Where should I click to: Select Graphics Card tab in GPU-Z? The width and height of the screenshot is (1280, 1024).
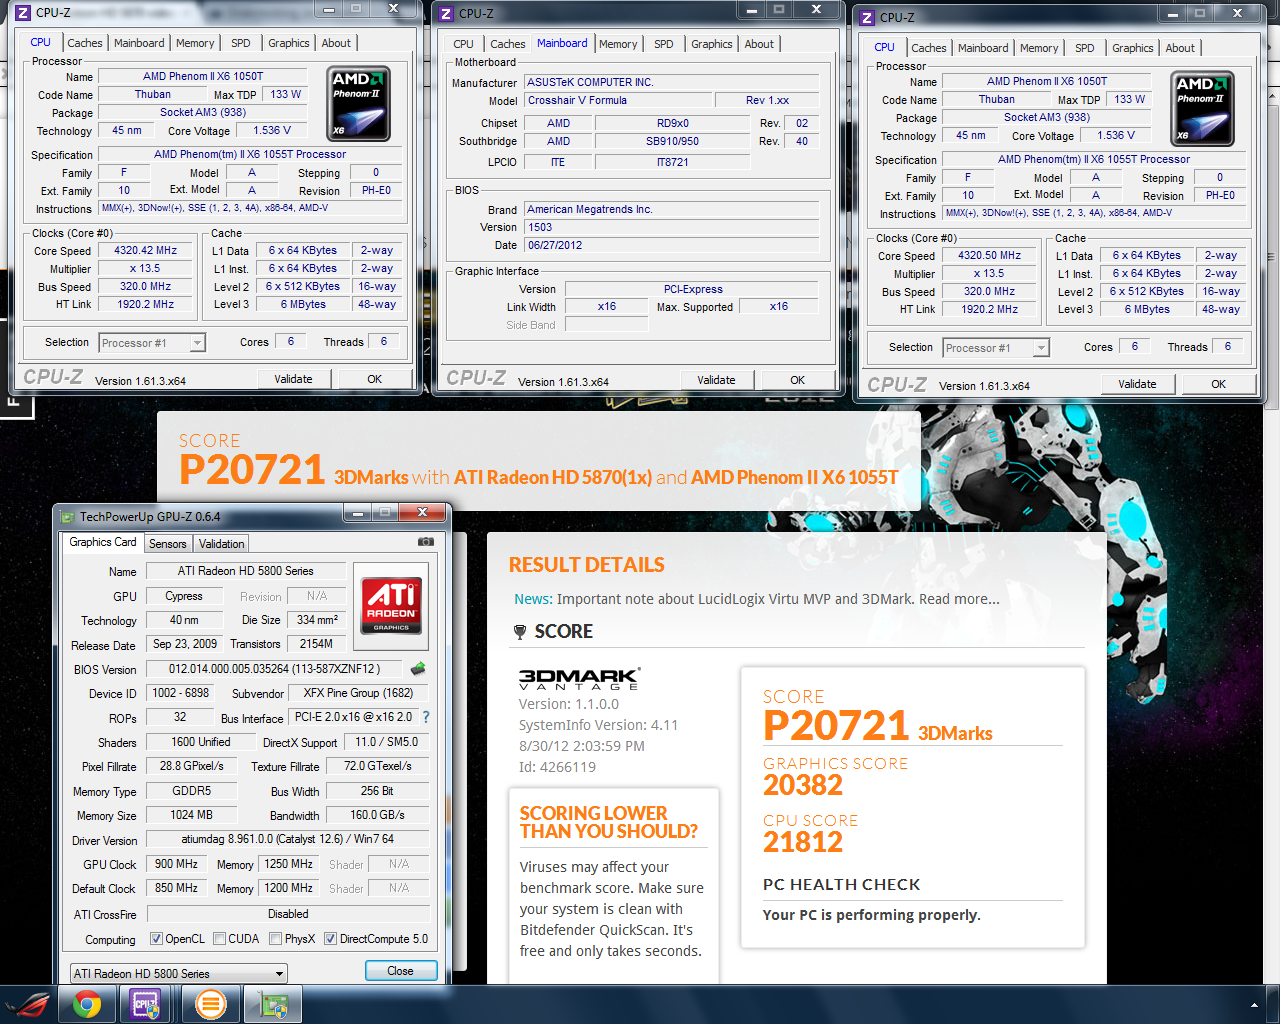[x=103, y=542]
